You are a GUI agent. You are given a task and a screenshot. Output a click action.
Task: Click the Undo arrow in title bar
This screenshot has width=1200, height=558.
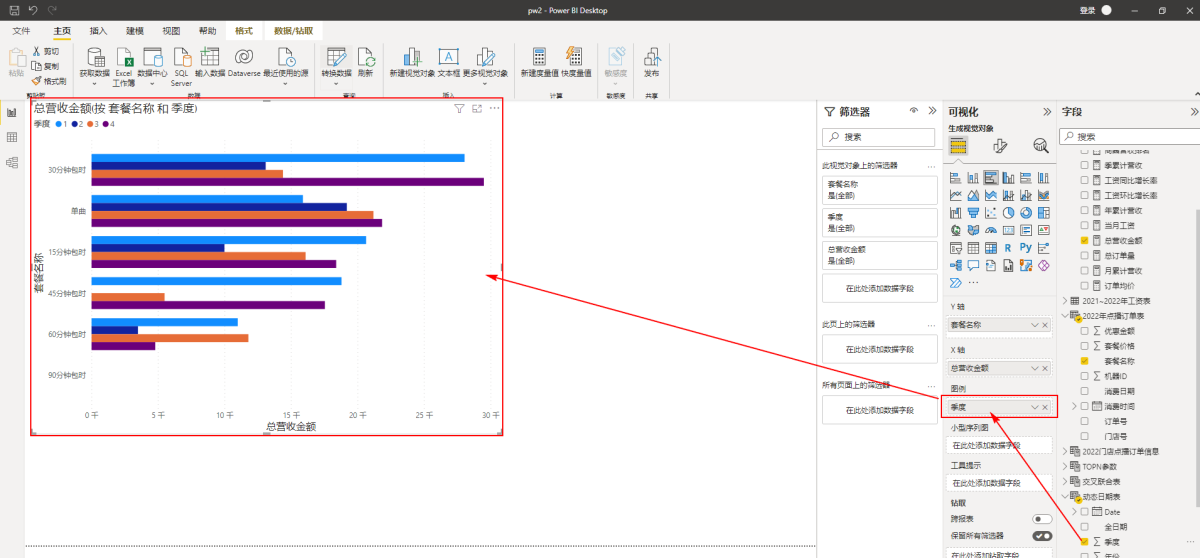click(x=32, y=9)
